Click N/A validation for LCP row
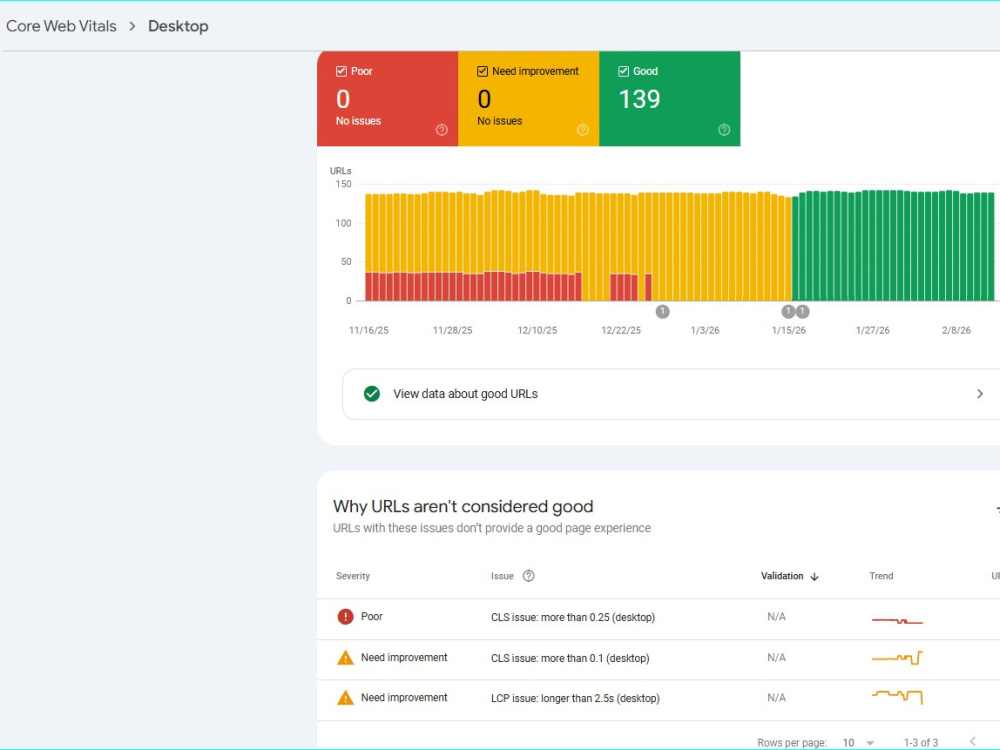Image resolution: width=1000 pixels, height=750 pixels. click(776, 698)
